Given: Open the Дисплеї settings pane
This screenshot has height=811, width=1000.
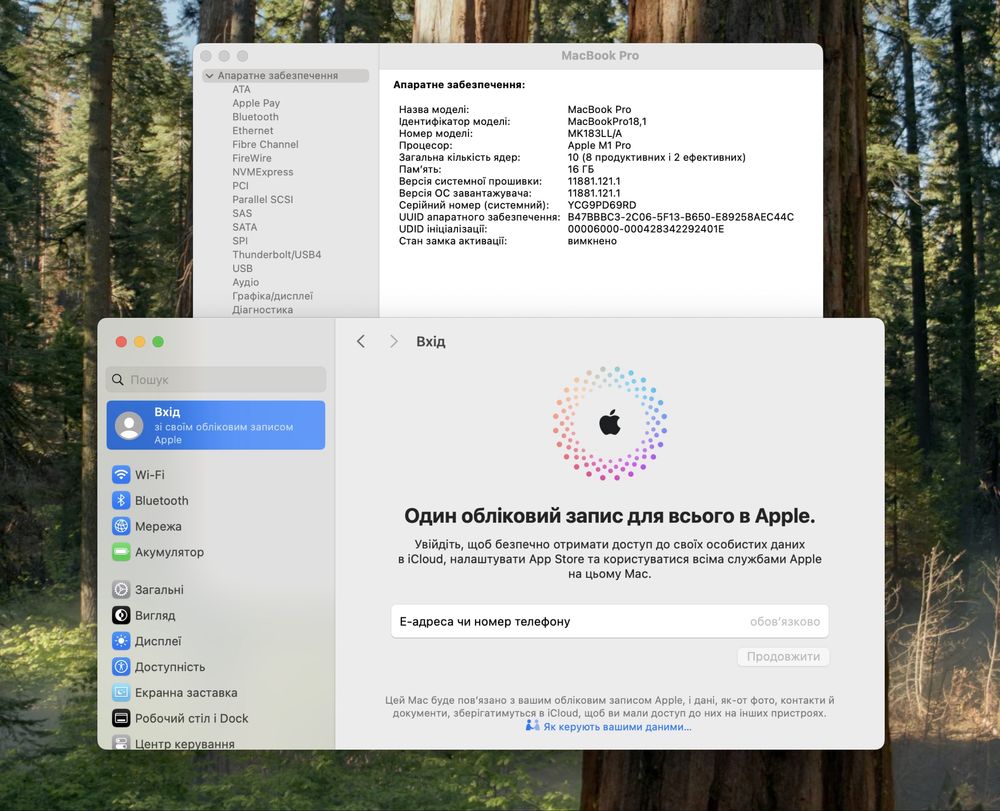Looking at the screenshot, I should (216, 641).
